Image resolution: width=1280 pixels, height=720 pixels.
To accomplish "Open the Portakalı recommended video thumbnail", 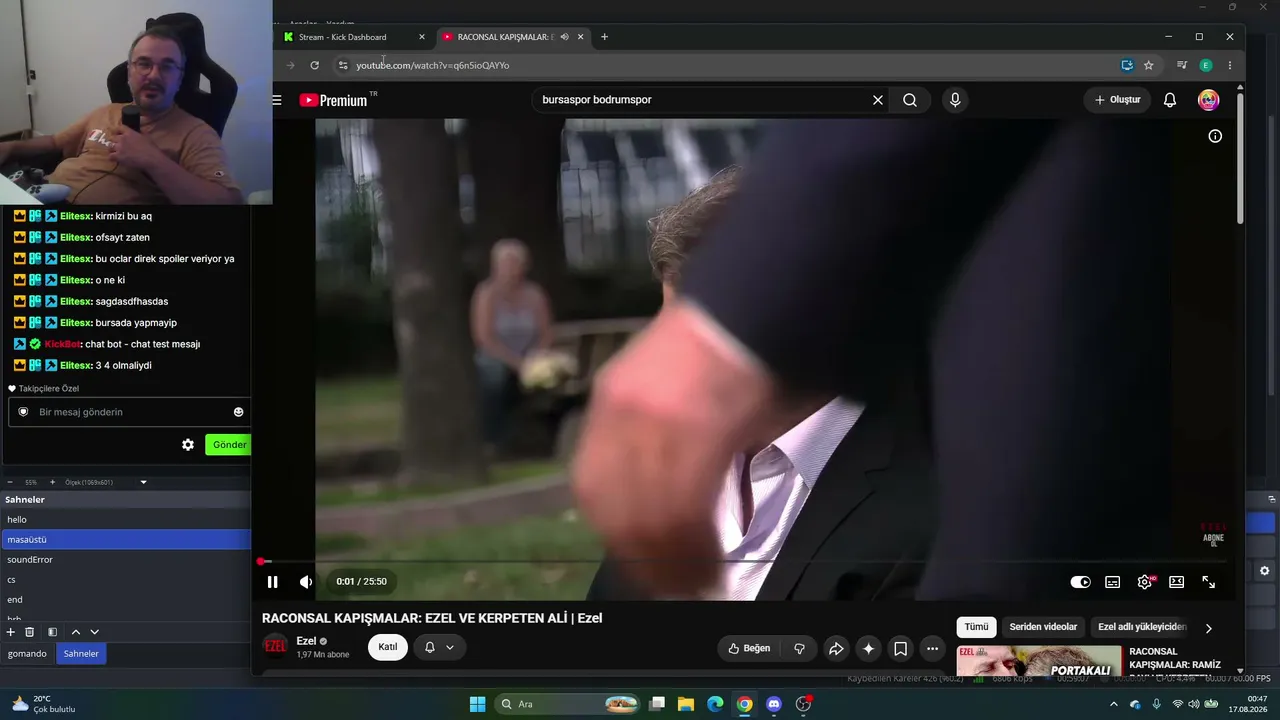I will tap(1038, 661).
